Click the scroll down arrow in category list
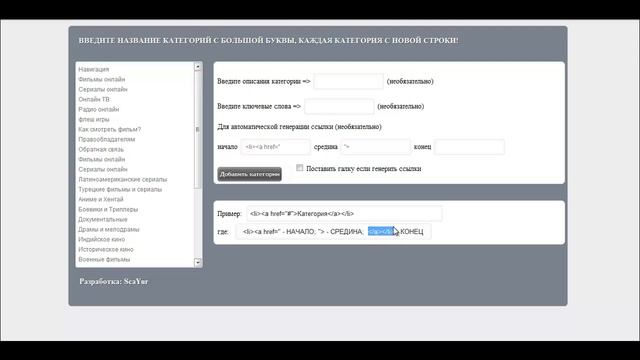 pyautogui.click(x=198, y=262)
